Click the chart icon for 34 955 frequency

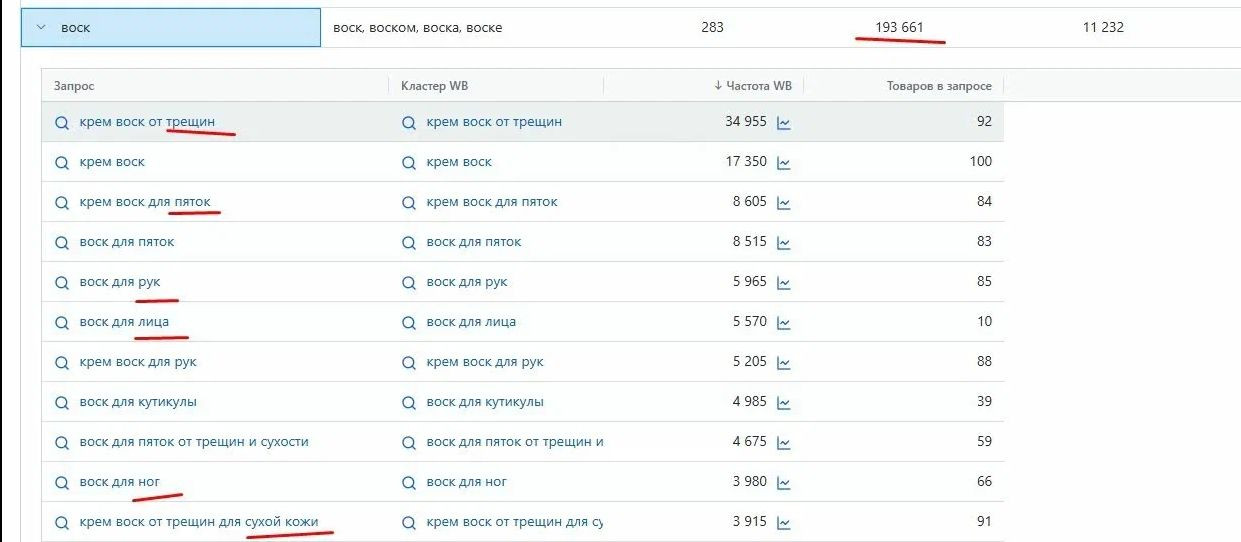(784, 123)
